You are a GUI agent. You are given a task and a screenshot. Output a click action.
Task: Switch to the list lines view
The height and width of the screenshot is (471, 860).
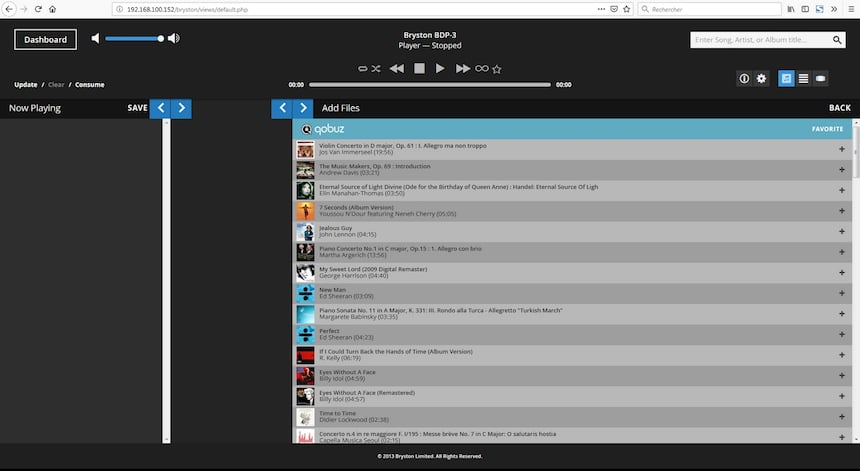click(x=804, y=78)
